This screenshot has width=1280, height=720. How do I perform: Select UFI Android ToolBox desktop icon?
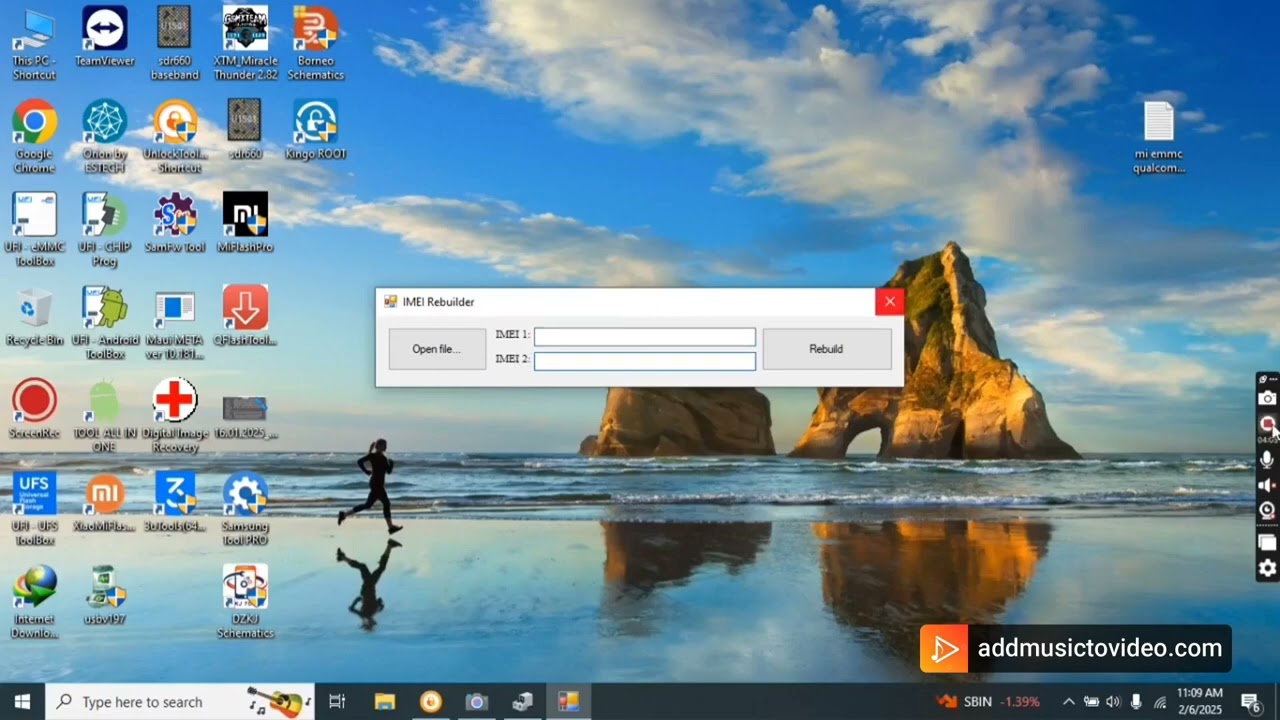click(105, 323)
